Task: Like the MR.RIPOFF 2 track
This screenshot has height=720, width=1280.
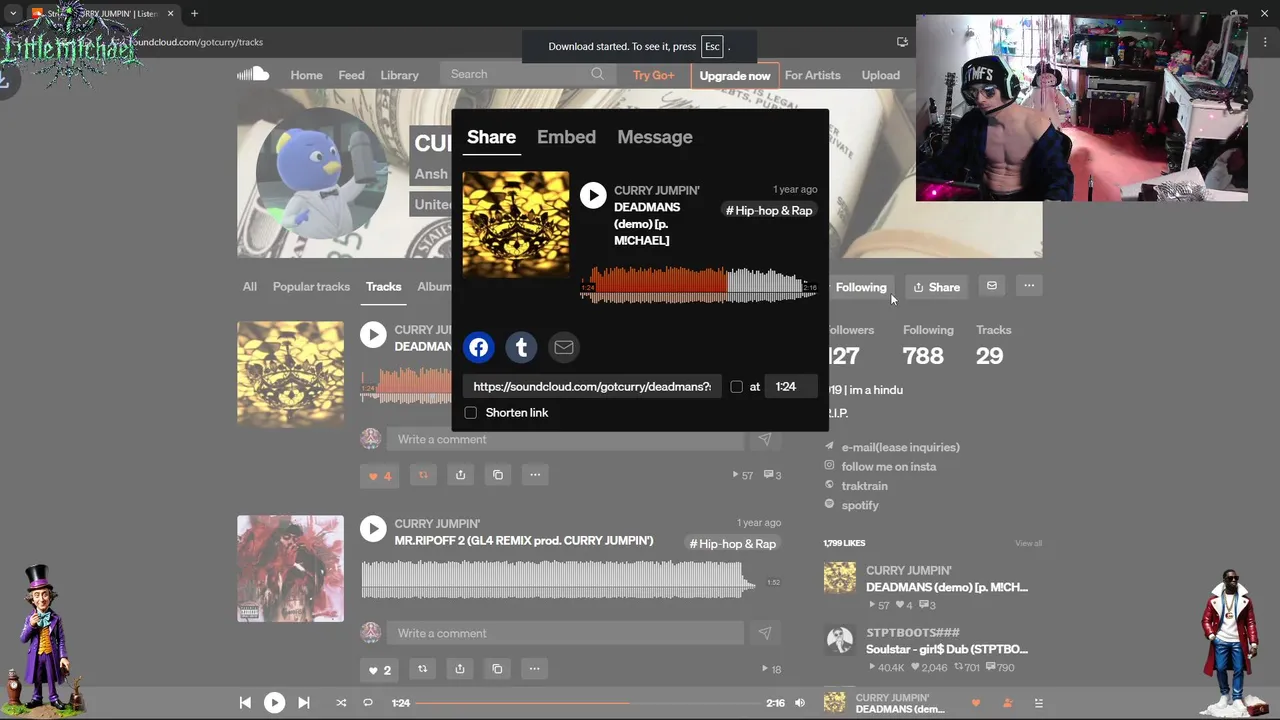Action: pos(380,669)
